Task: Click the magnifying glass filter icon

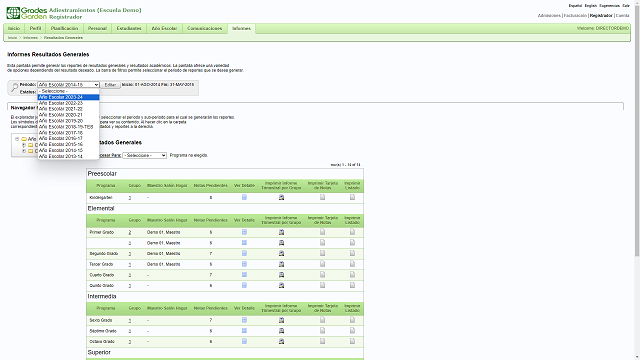Action: click(x=15, y=87)
